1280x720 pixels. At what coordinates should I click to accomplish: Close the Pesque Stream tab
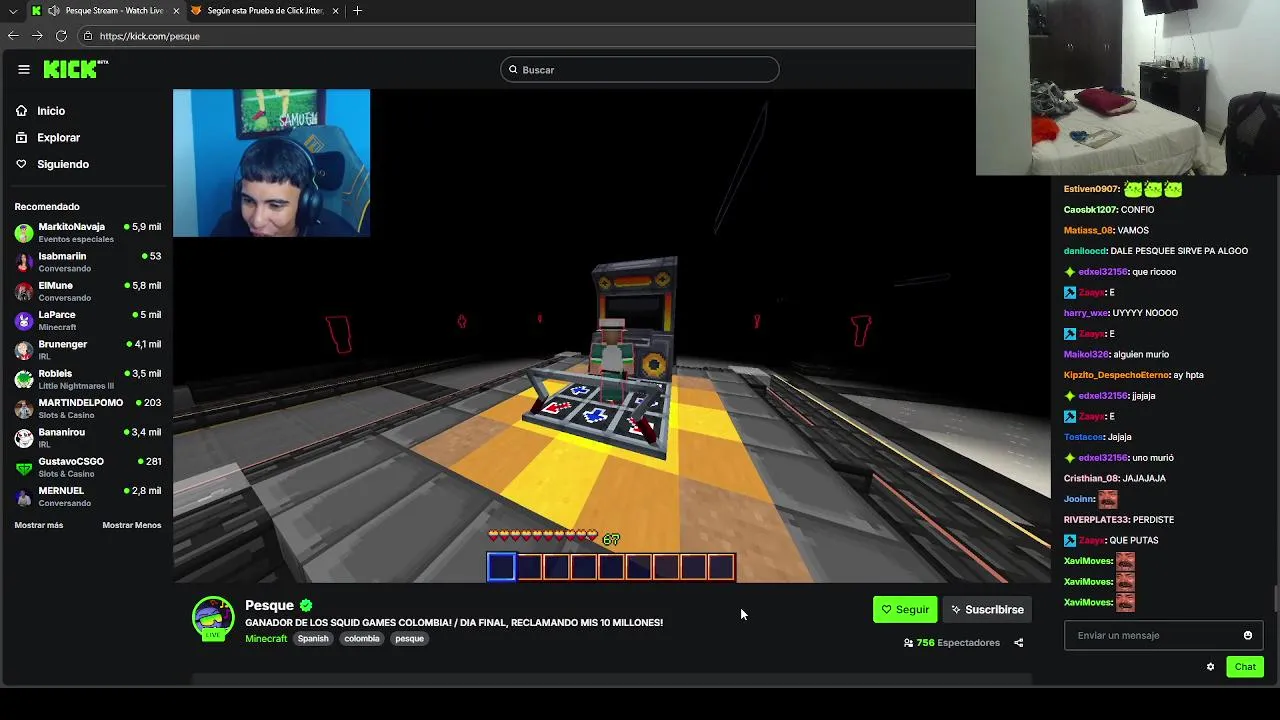[177, 11]
